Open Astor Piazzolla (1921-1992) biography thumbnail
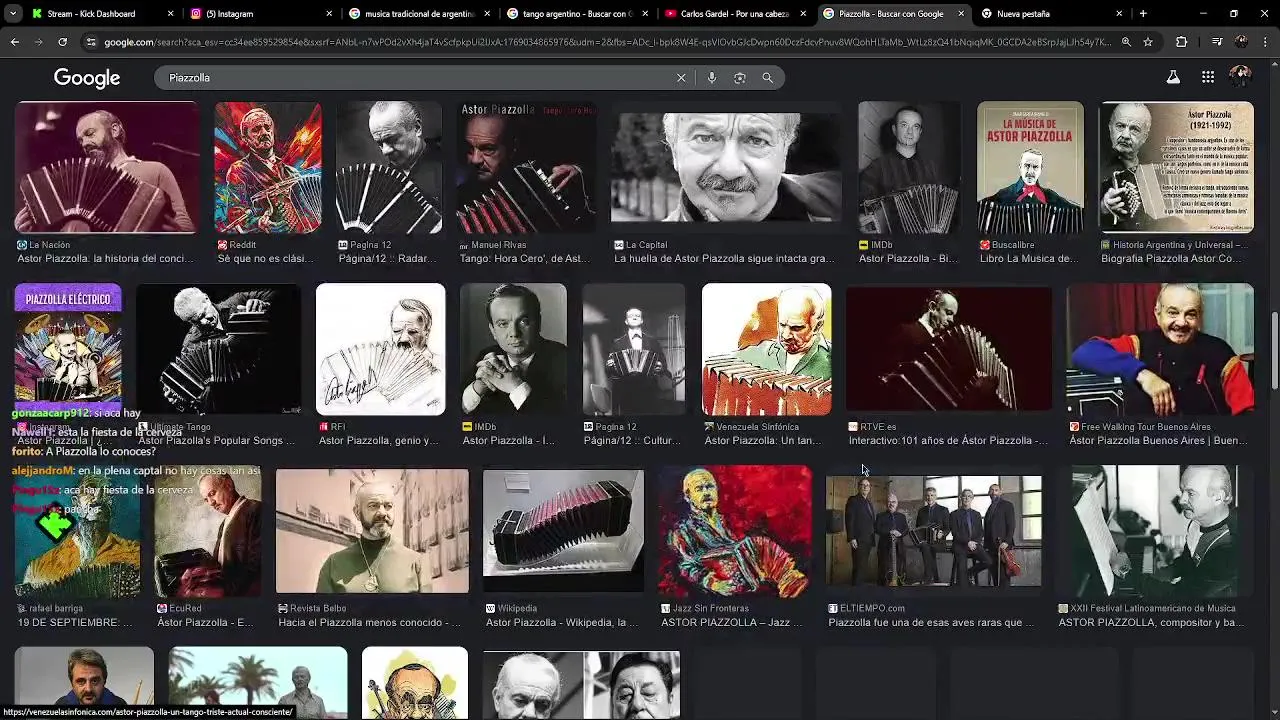The image size is (1280, 720). click(1177, 168)
